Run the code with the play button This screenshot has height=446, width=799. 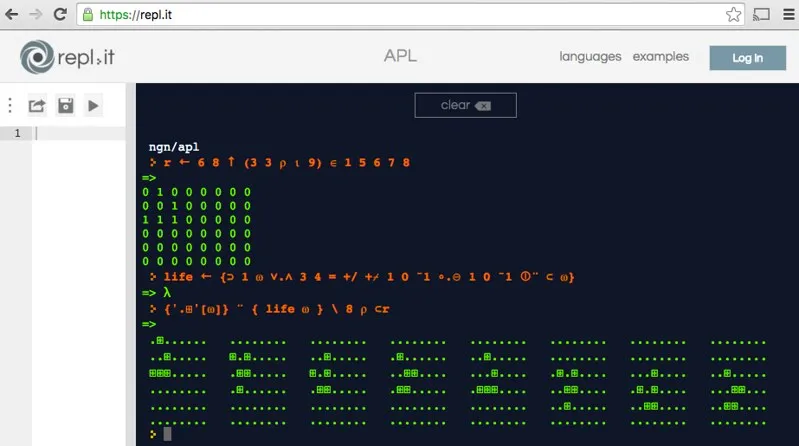click(93, 106)
